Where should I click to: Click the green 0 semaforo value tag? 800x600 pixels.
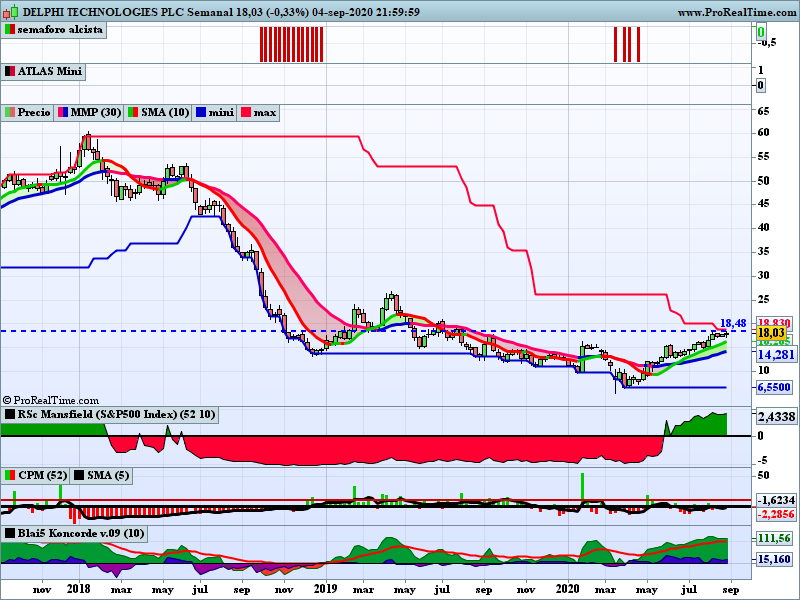[760, 32]
